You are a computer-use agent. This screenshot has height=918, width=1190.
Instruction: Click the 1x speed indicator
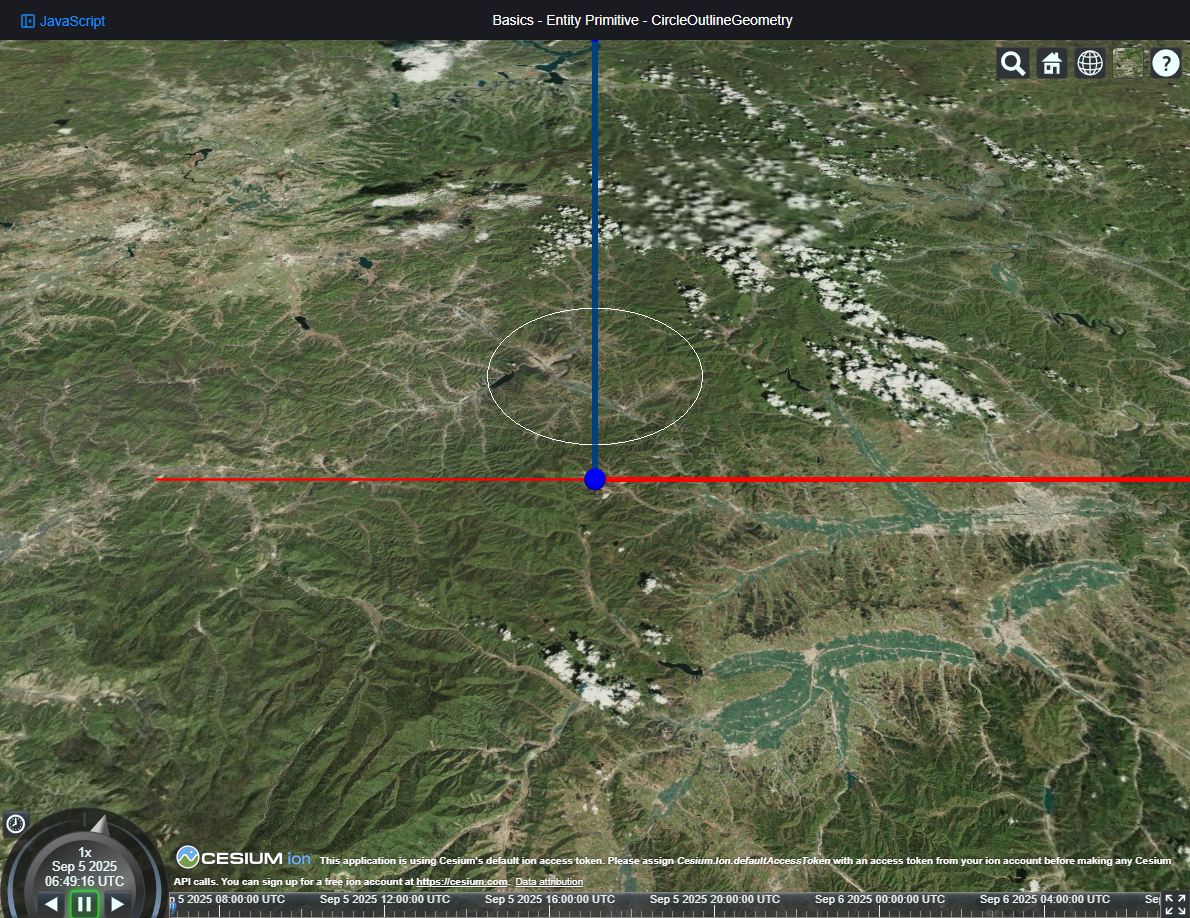[x=85, y=853]
